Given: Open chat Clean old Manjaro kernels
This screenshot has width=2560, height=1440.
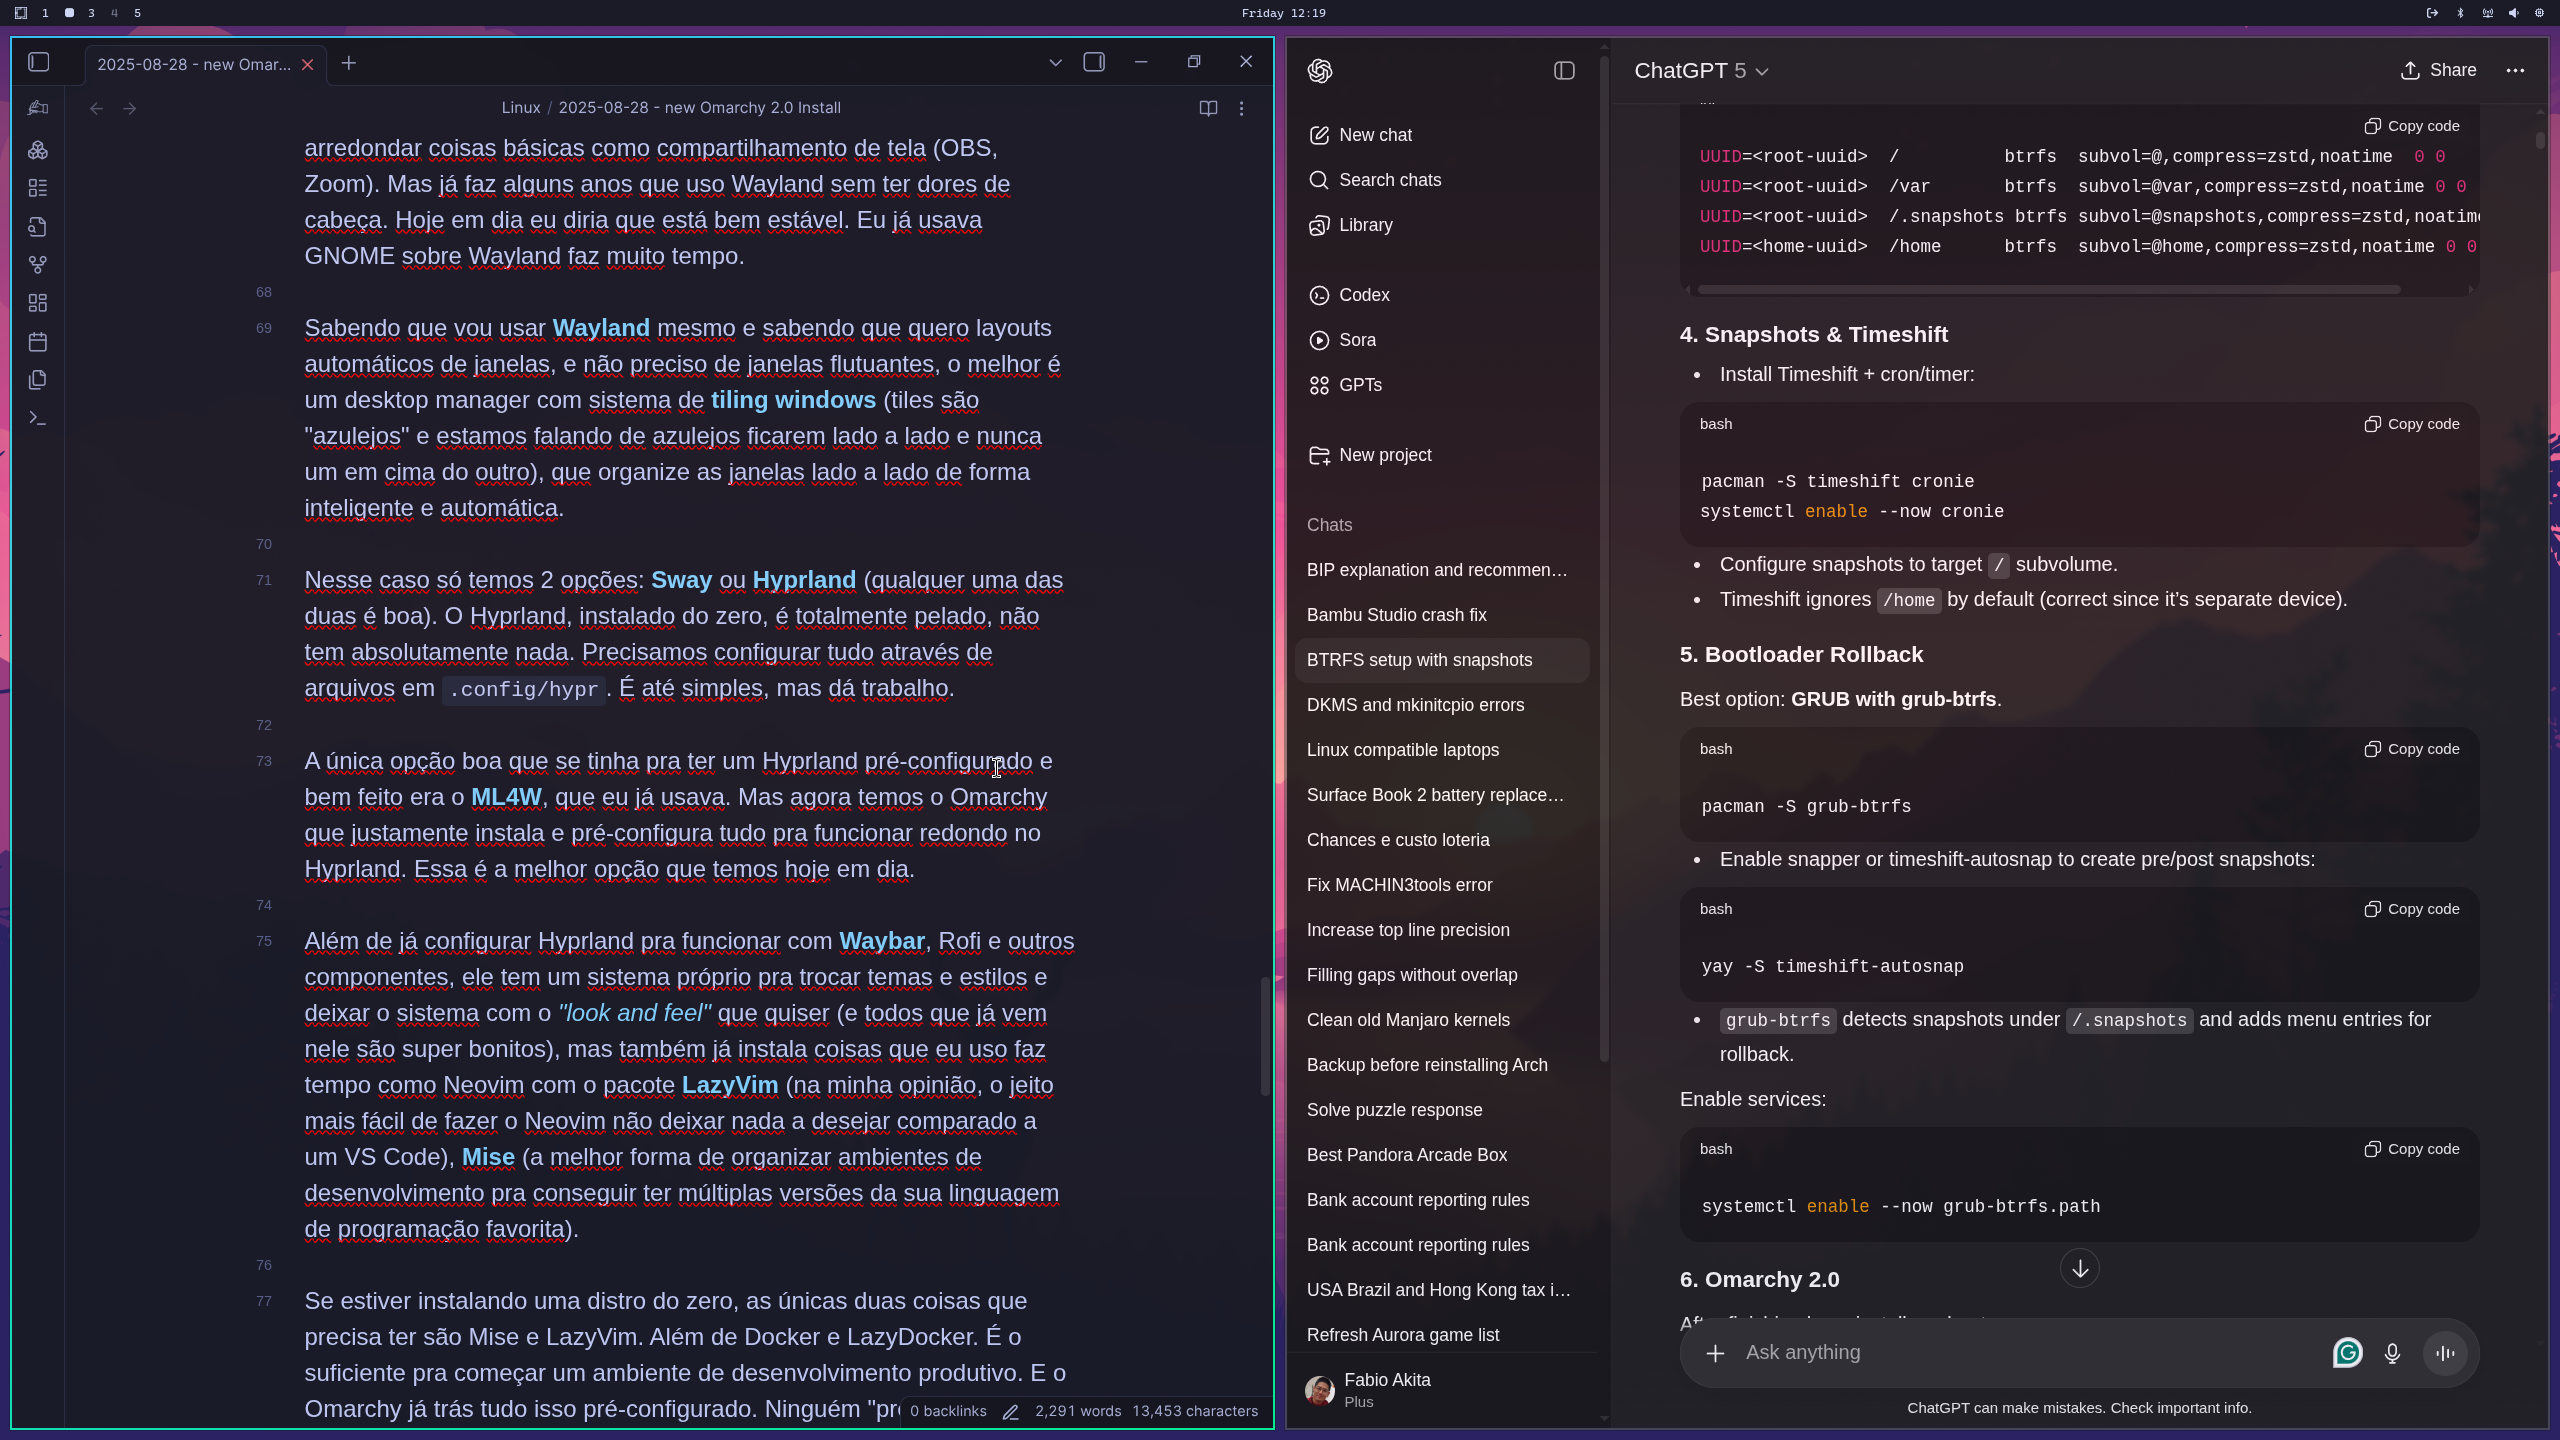Looking at the screenshot, I should pyautogui.click(x=1441, y=1020).
